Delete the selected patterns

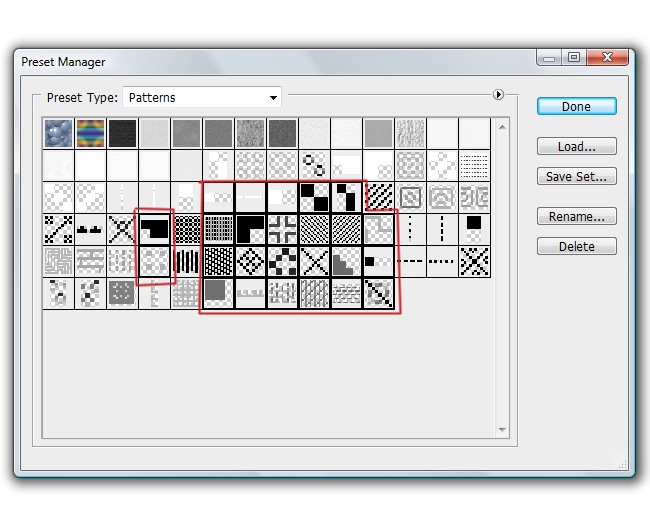pos(576,246)
